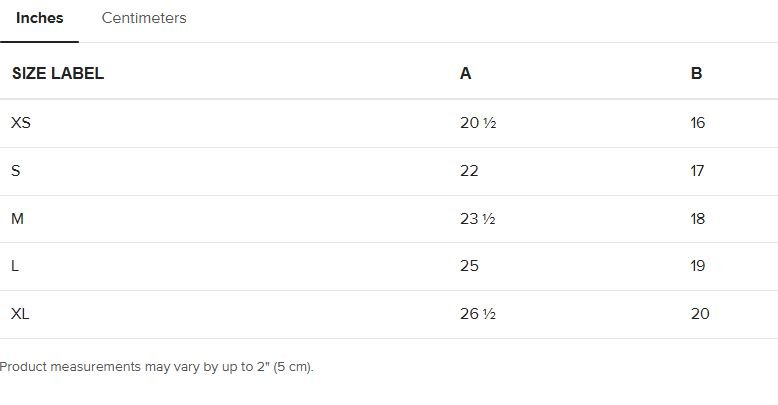Switch to the Centimeters tab
778x405 pixels.
[144, 18]
